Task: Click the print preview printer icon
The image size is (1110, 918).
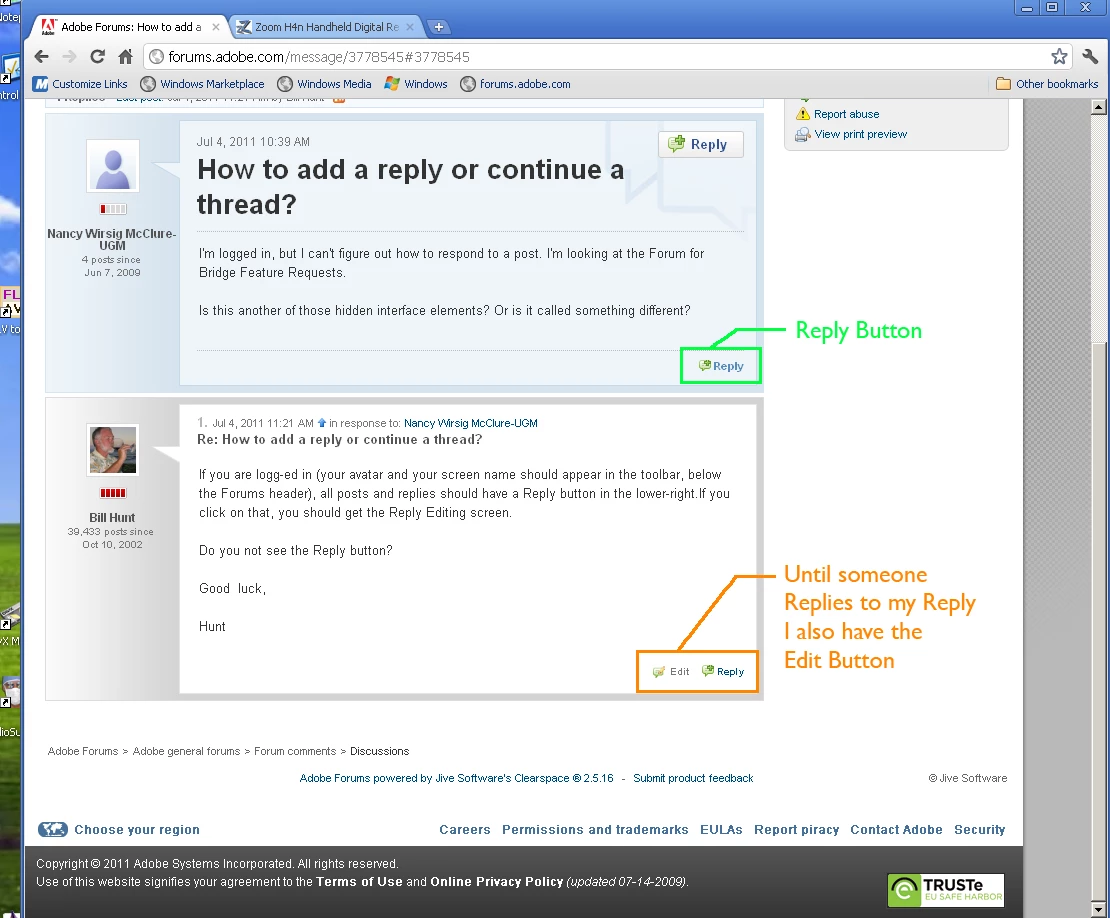Action: tap(802, 134)
